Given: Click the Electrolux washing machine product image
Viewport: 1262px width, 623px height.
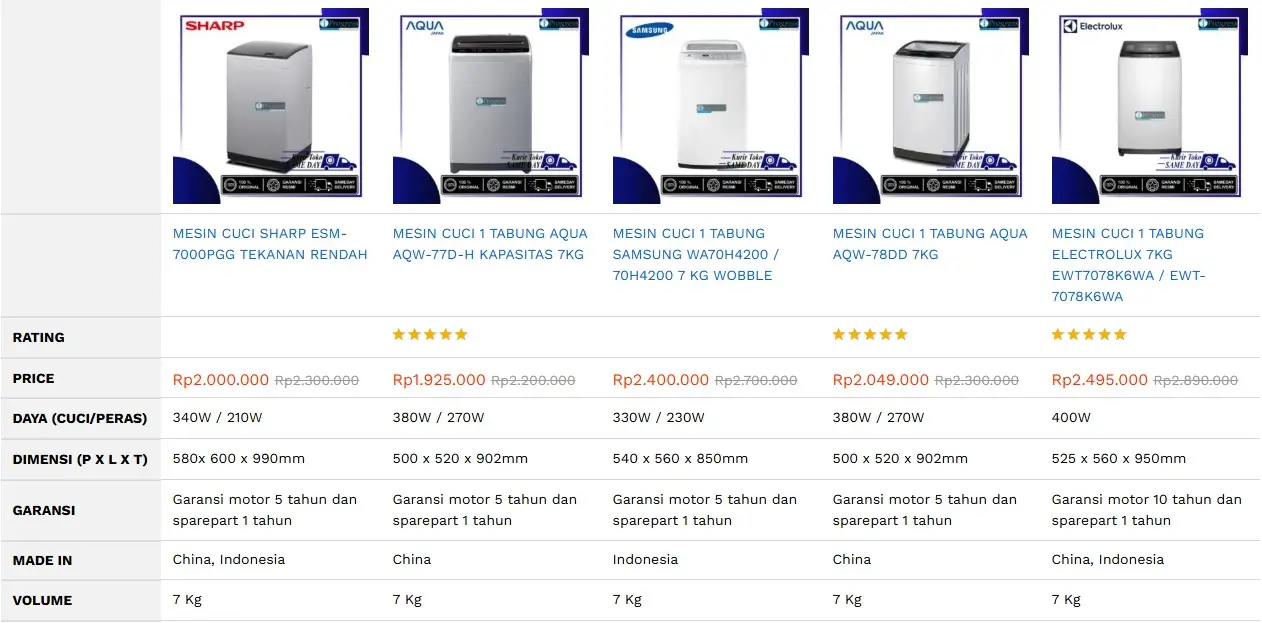Looking at the screenshot, I should (x=1150, y=105).
